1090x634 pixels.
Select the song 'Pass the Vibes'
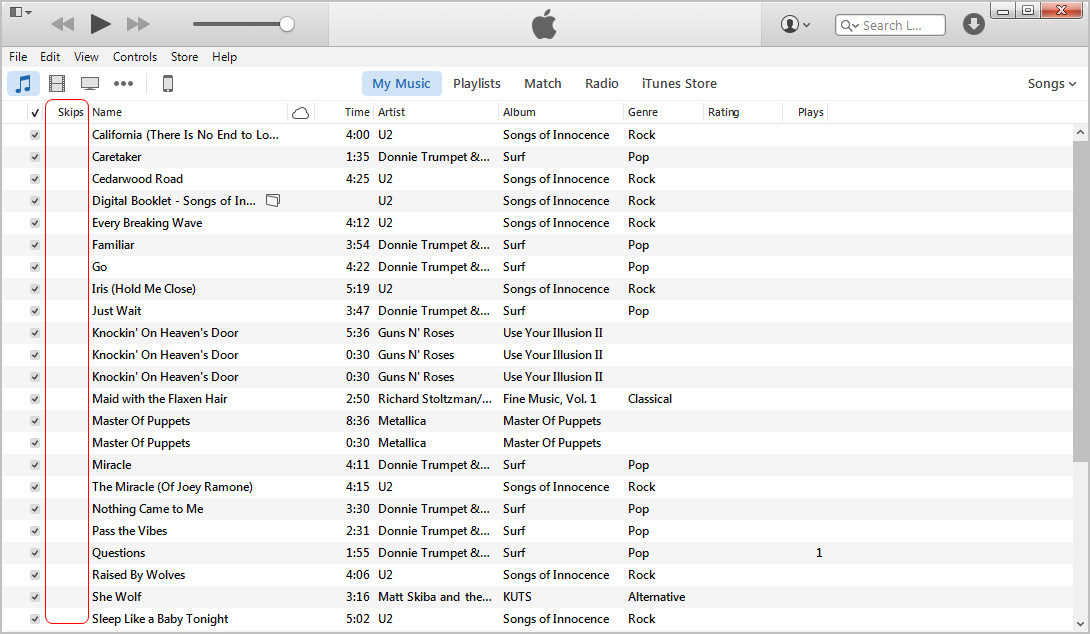[x=129, y=531]
